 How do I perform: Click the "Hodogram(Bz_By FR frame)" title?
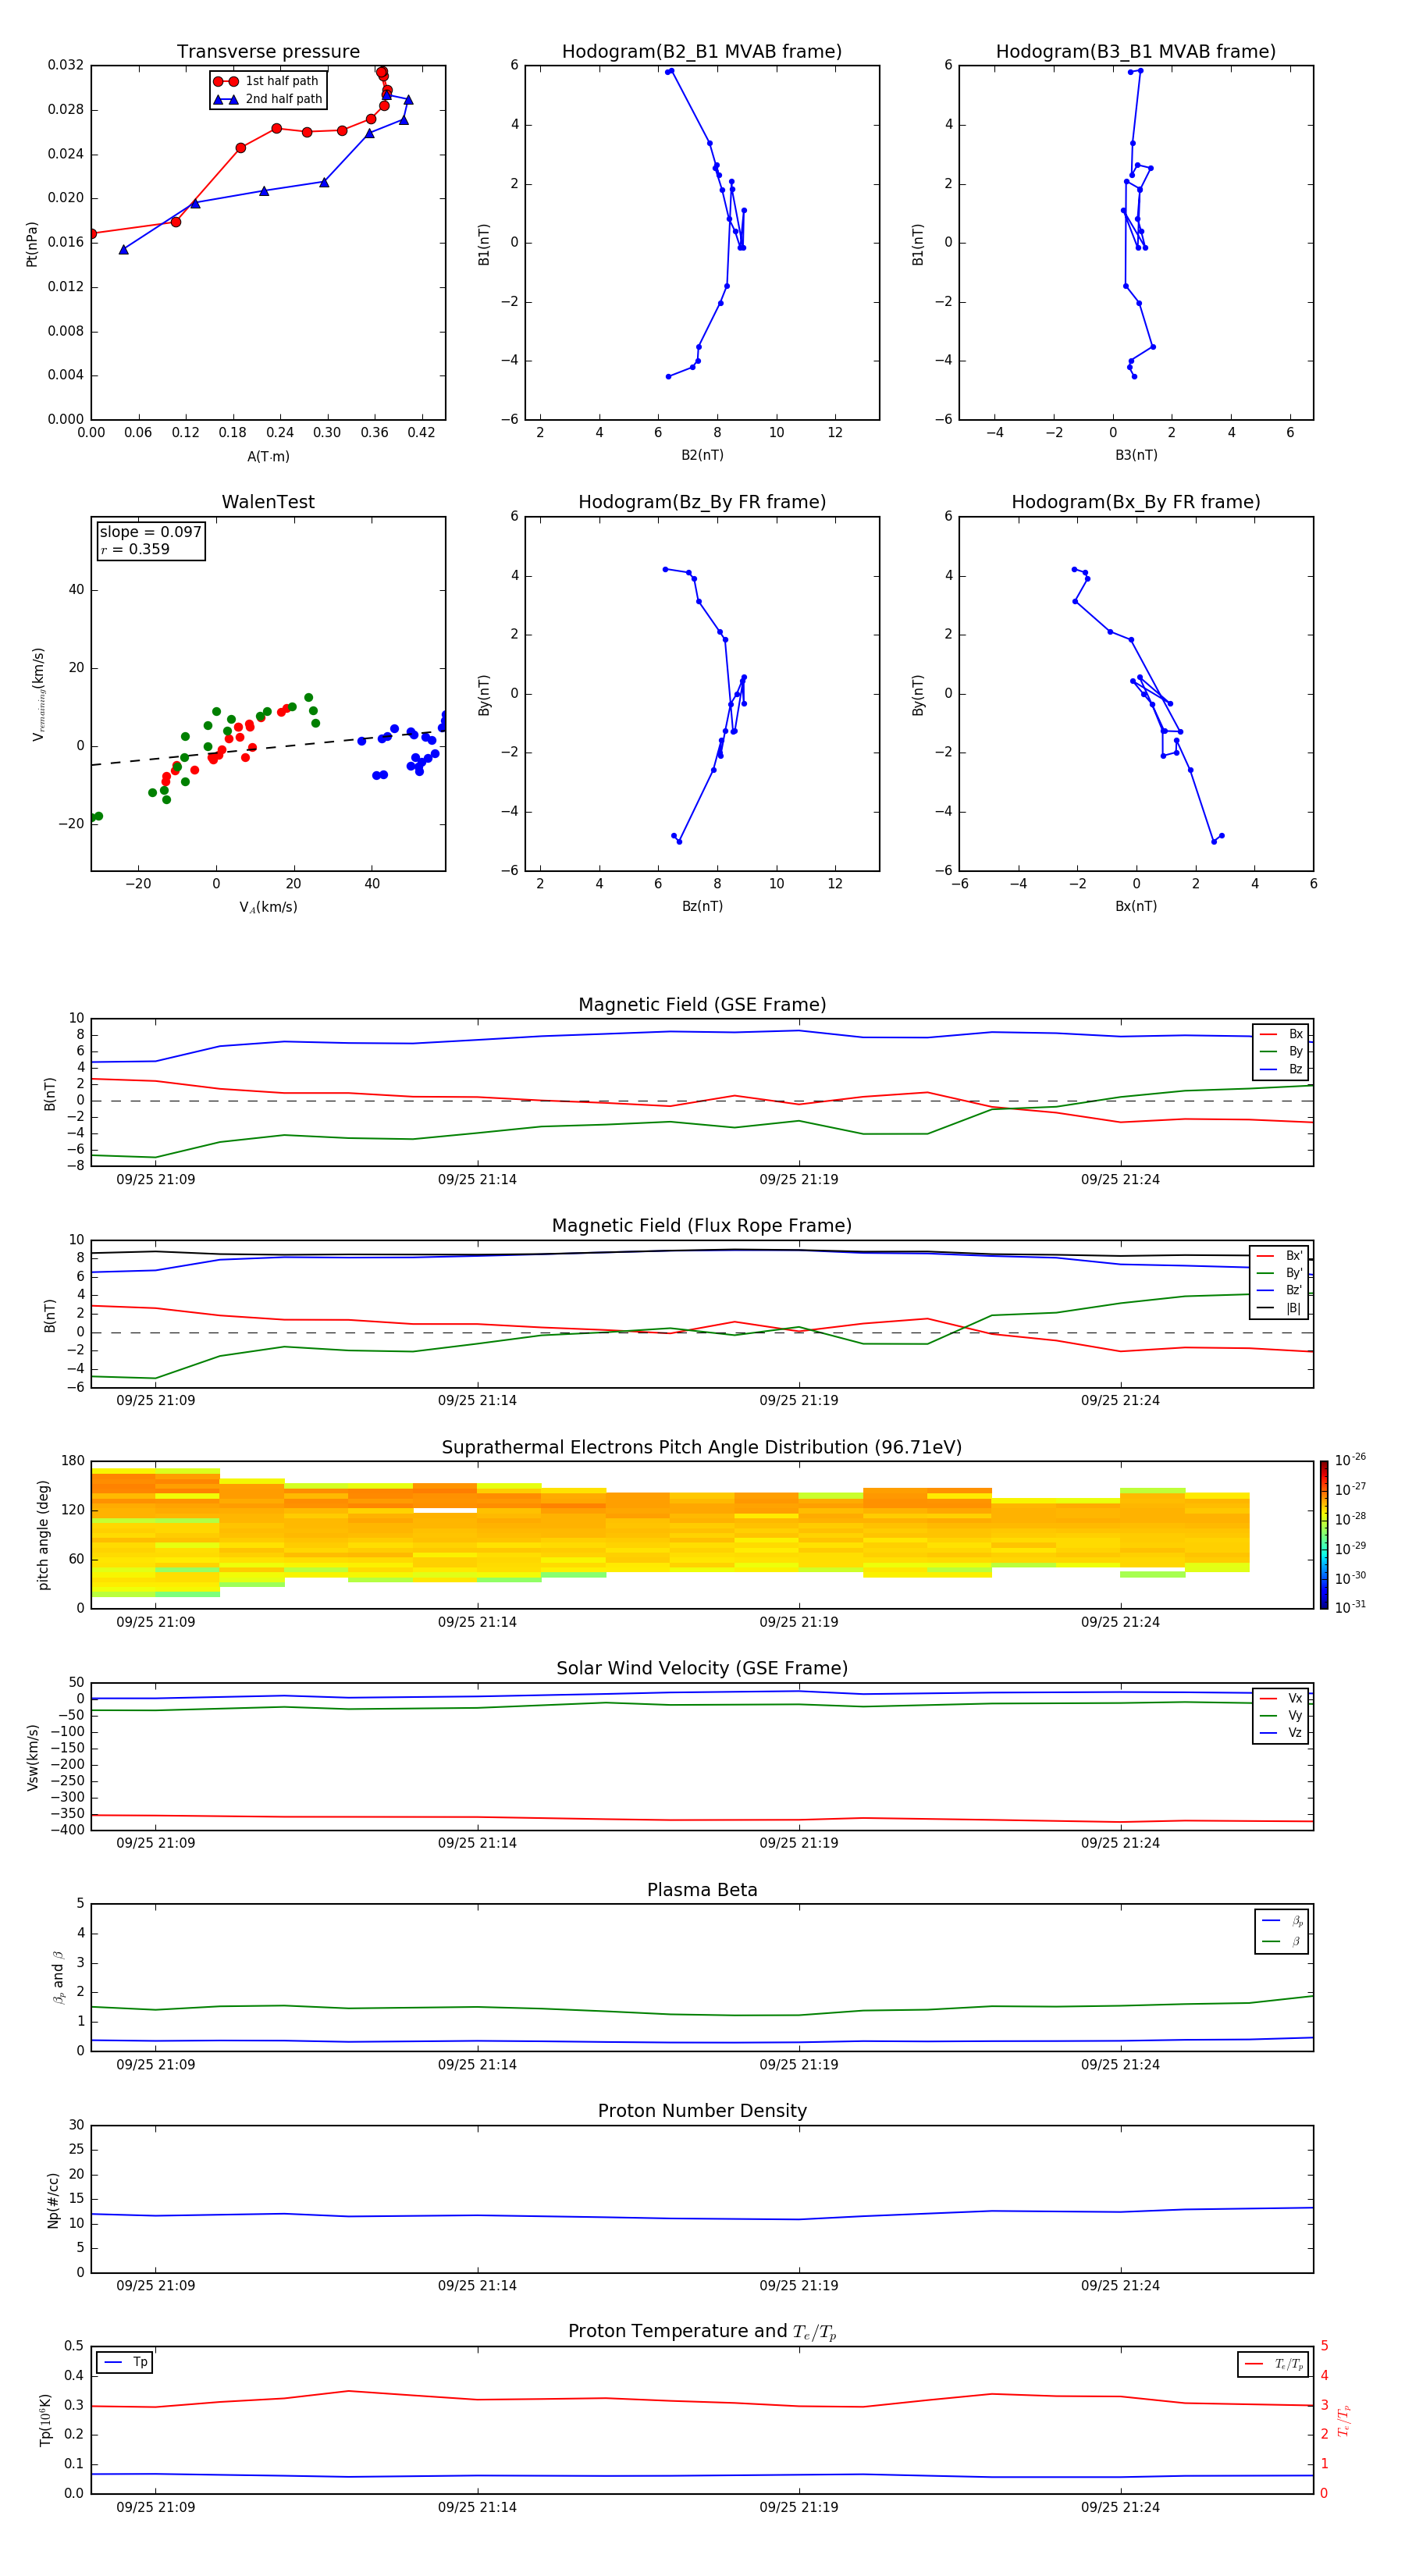[702, 502]
